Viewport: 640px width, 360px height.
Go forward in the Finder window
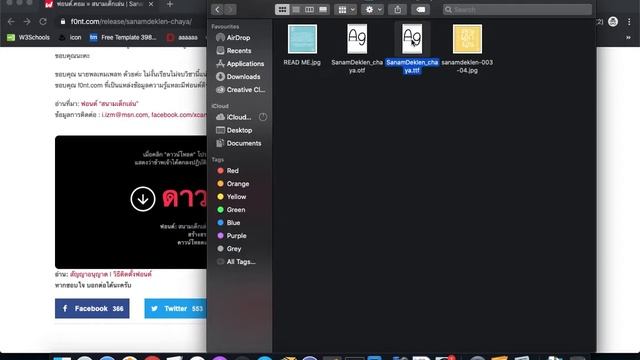click(x=230, y=9)
